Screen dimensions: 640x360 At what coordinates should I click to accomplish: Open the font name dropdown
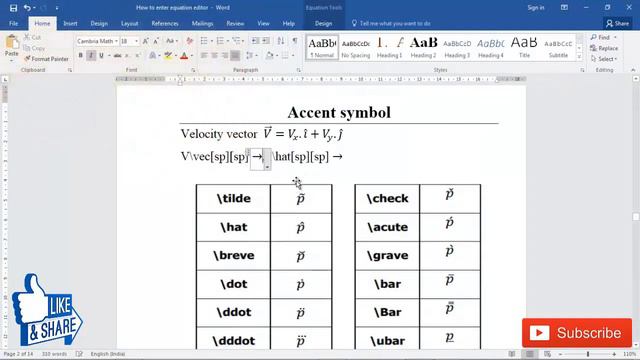coord(116,41)
